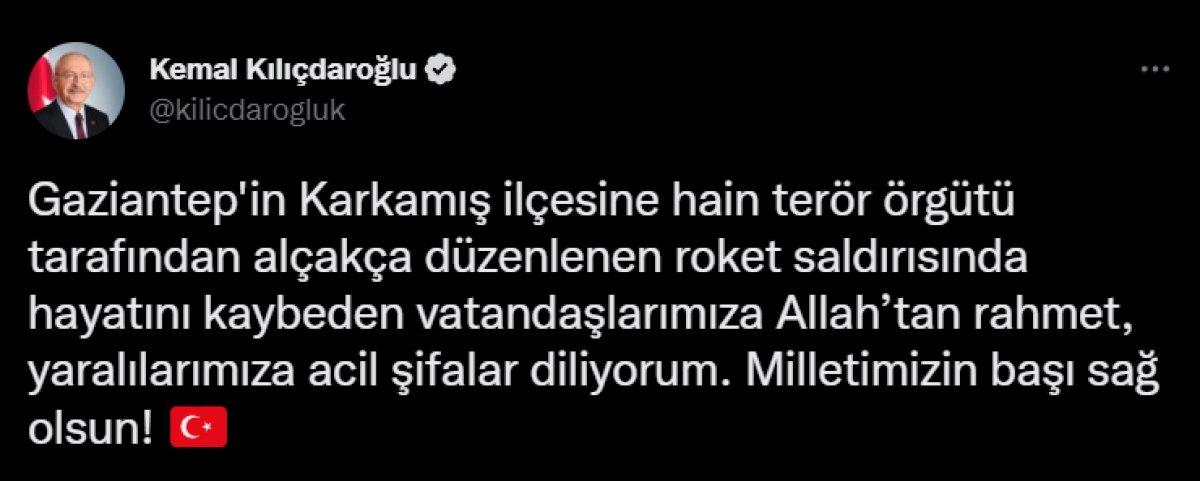This screenshot has height=481, width=1200.
Task: Open the three-dot more options menu
Action: click(1155, 70)
